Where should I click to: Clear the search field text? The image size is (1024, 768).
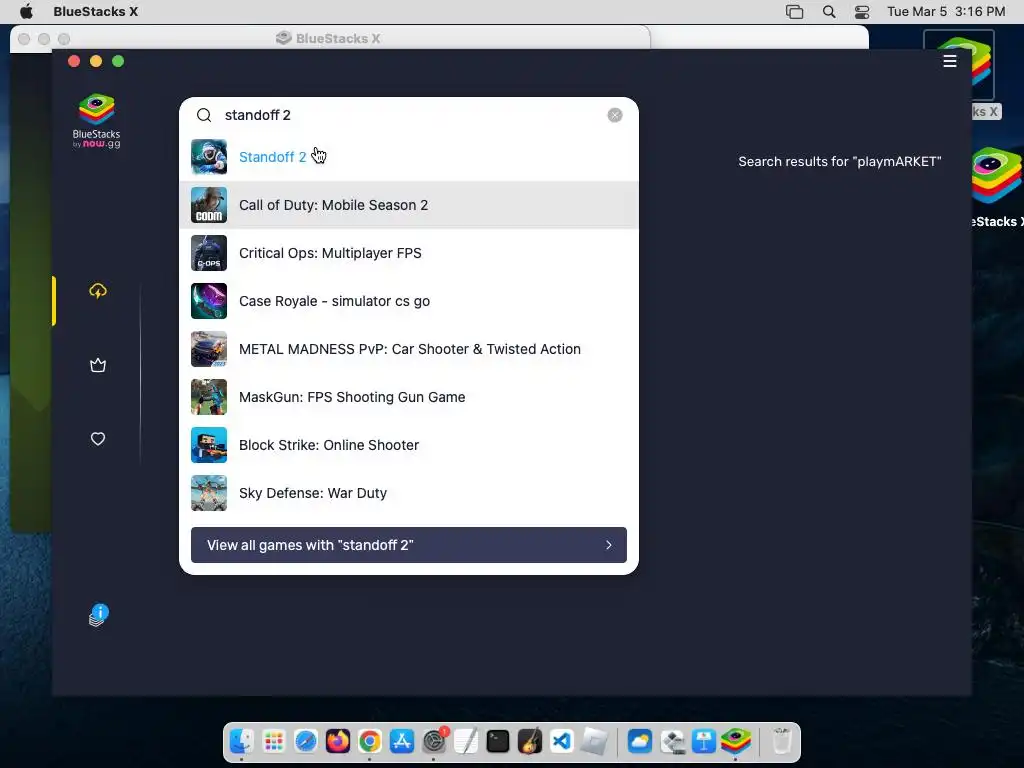[x=615, y=116]
